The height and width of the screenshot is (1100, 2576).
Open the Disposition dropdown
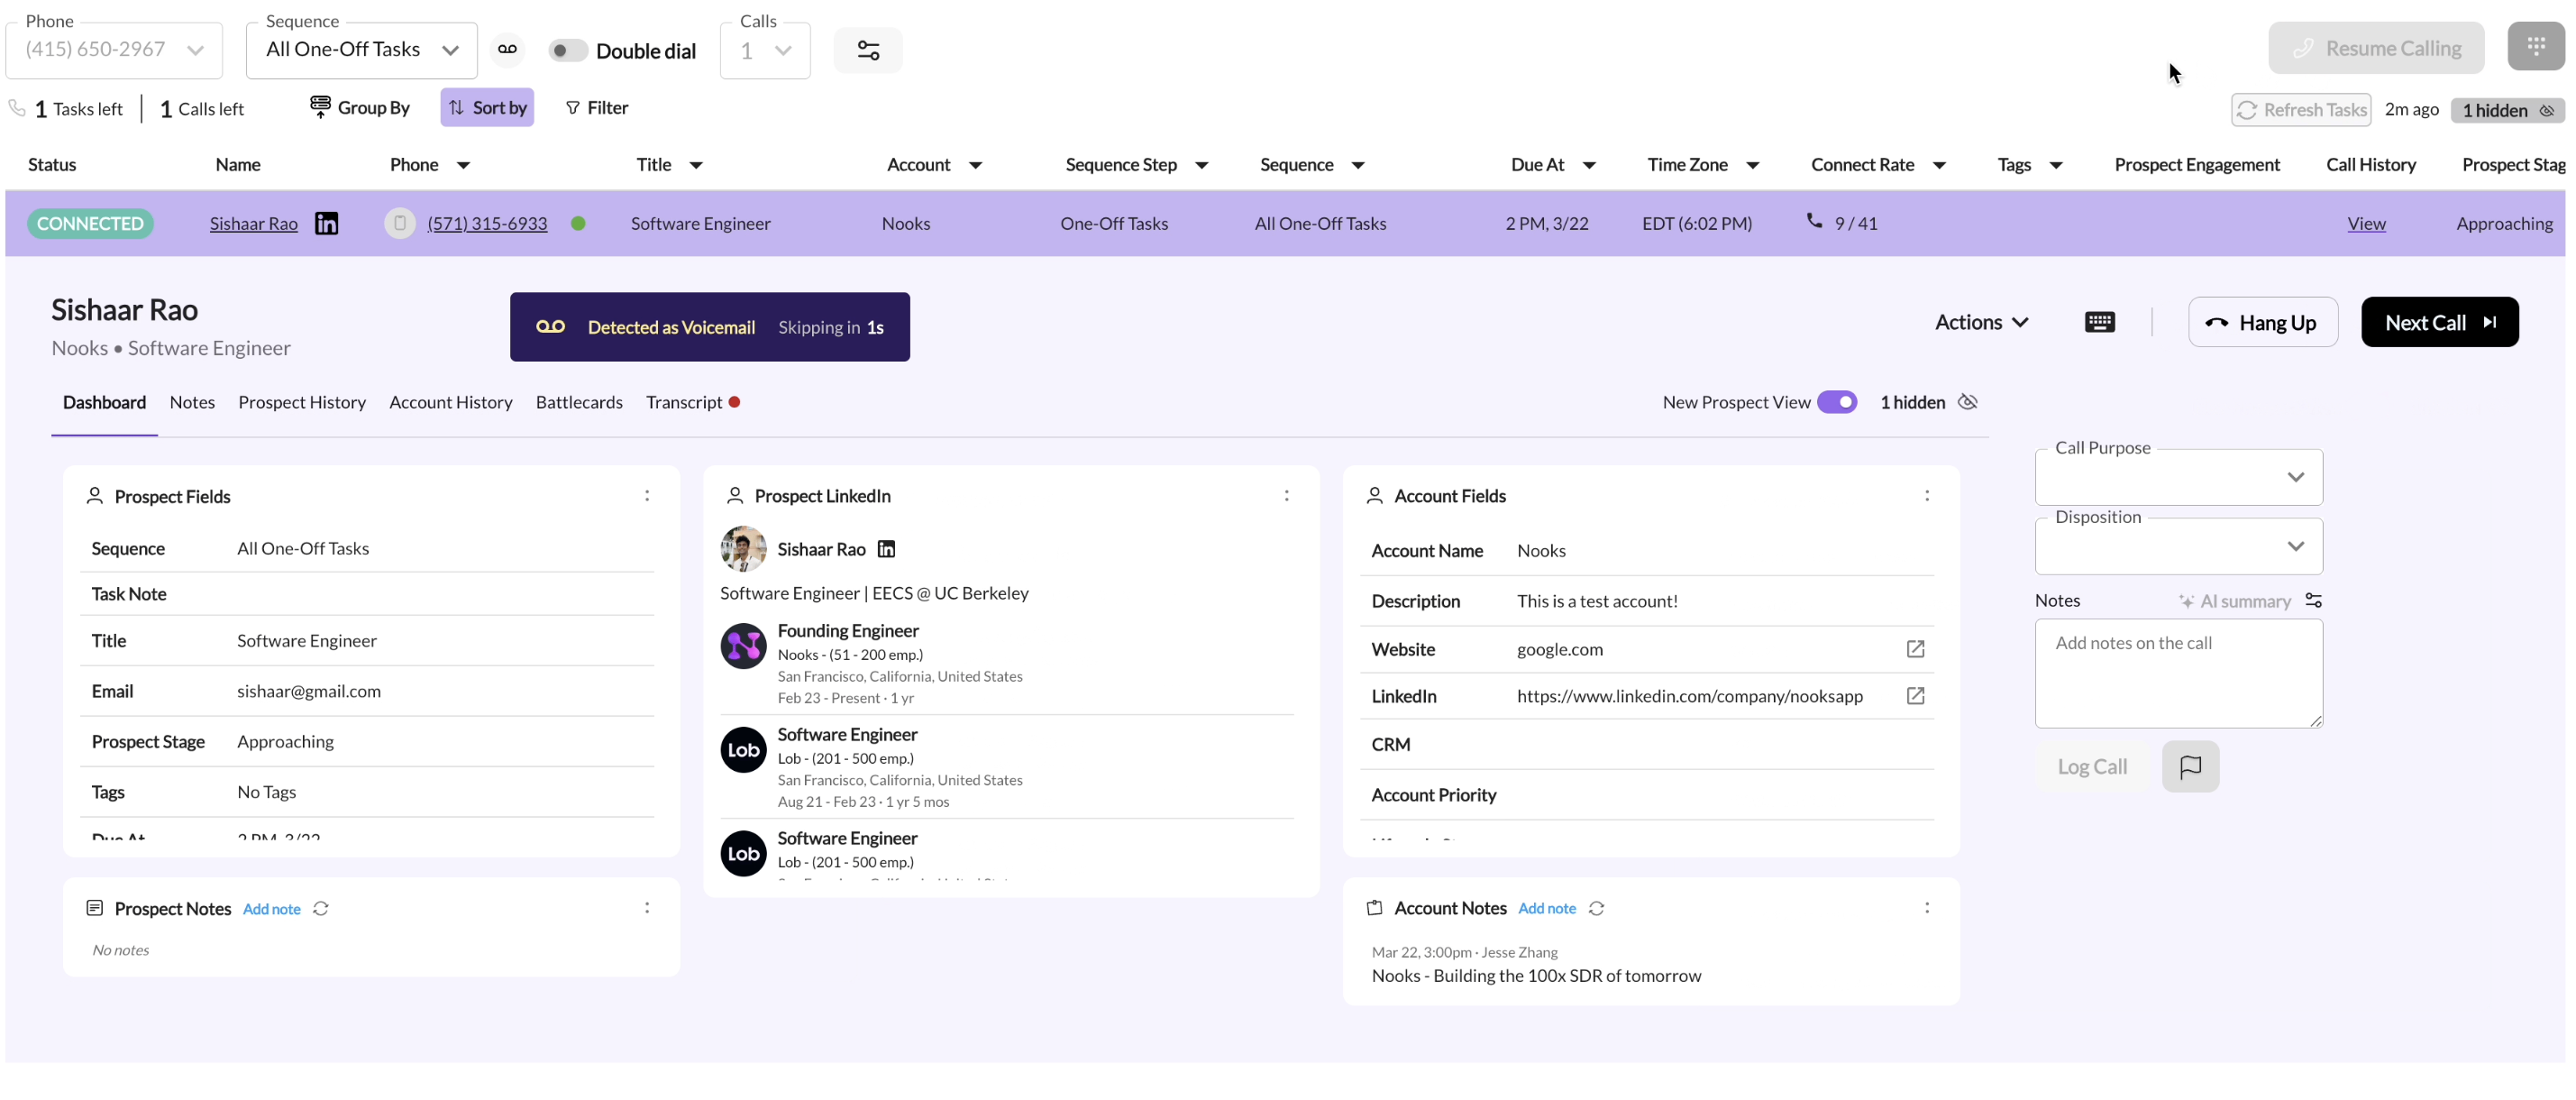pos(2178,546)
